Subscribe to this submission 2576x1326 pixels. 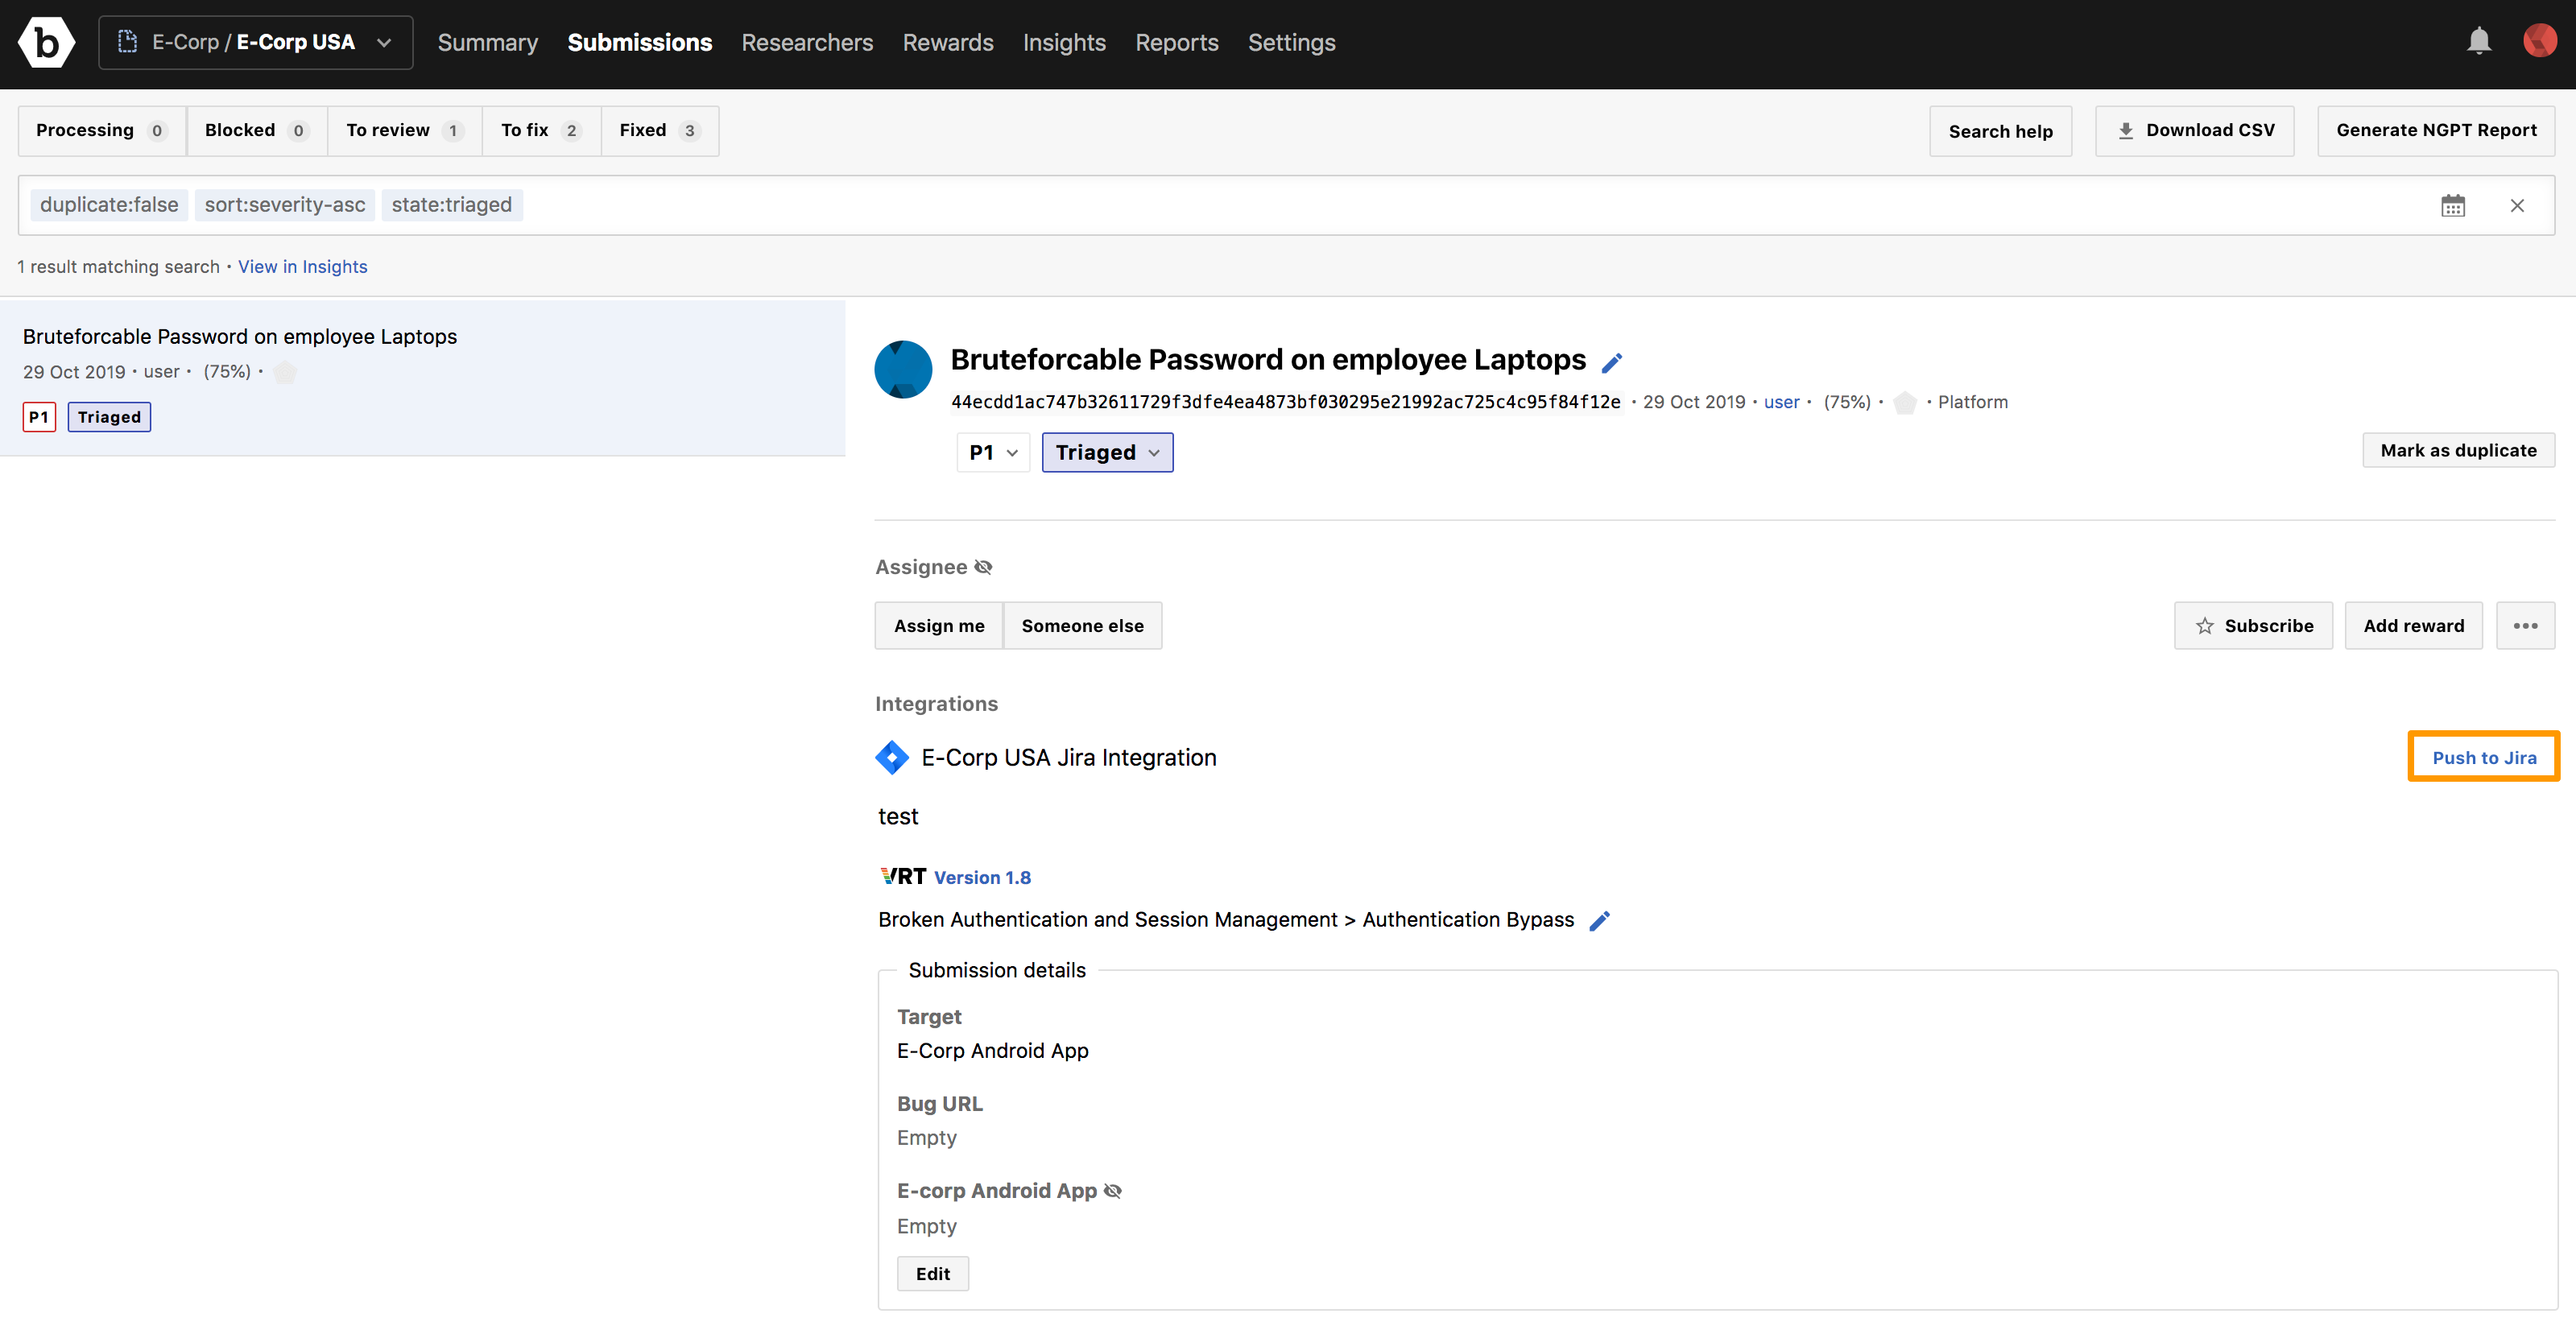(2253, 626)
